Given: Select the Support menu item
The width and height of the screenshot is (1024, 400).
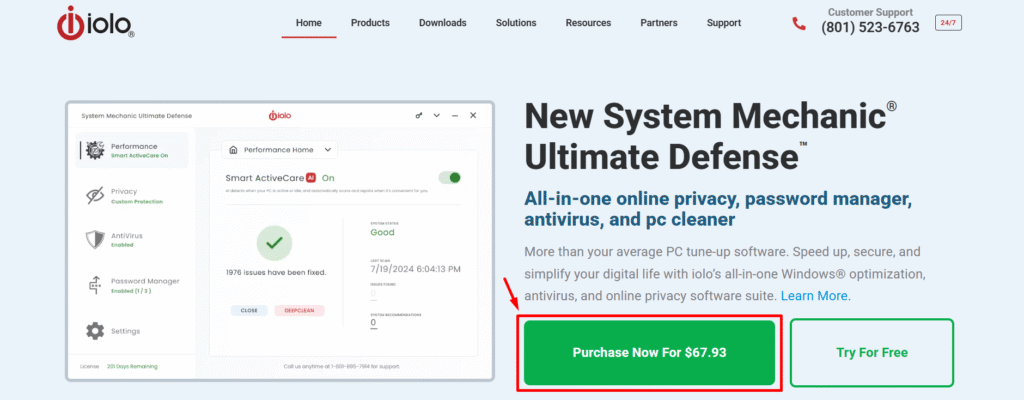Looking at the screenshot, I should [724, 23].
